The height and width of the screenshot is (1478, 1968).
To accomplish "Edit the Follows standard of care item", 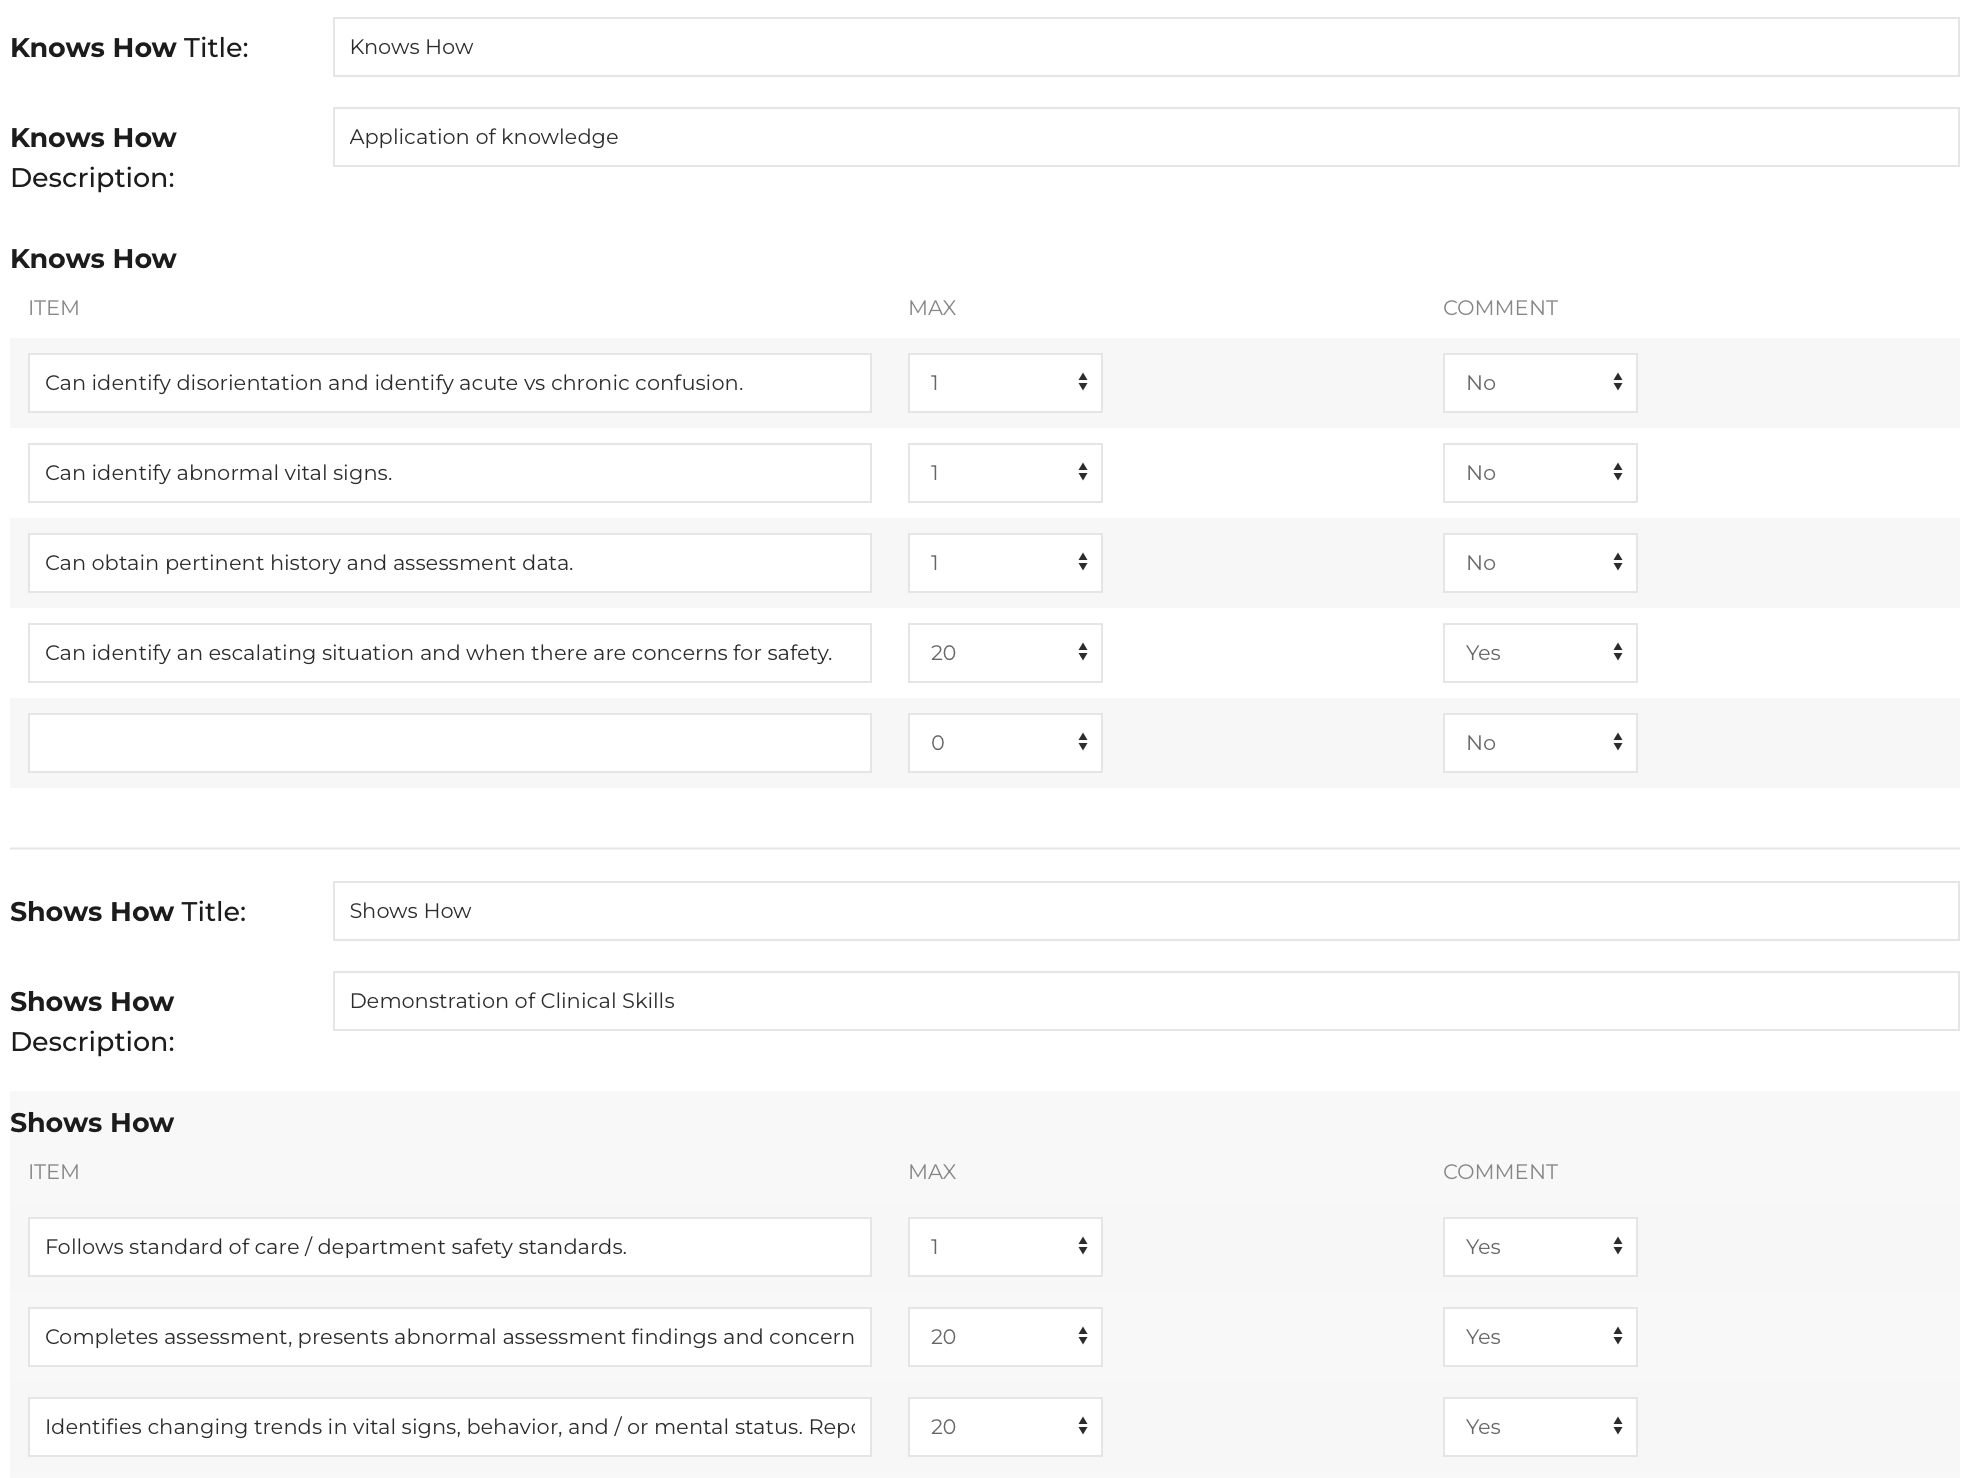I will [450, 1247].
